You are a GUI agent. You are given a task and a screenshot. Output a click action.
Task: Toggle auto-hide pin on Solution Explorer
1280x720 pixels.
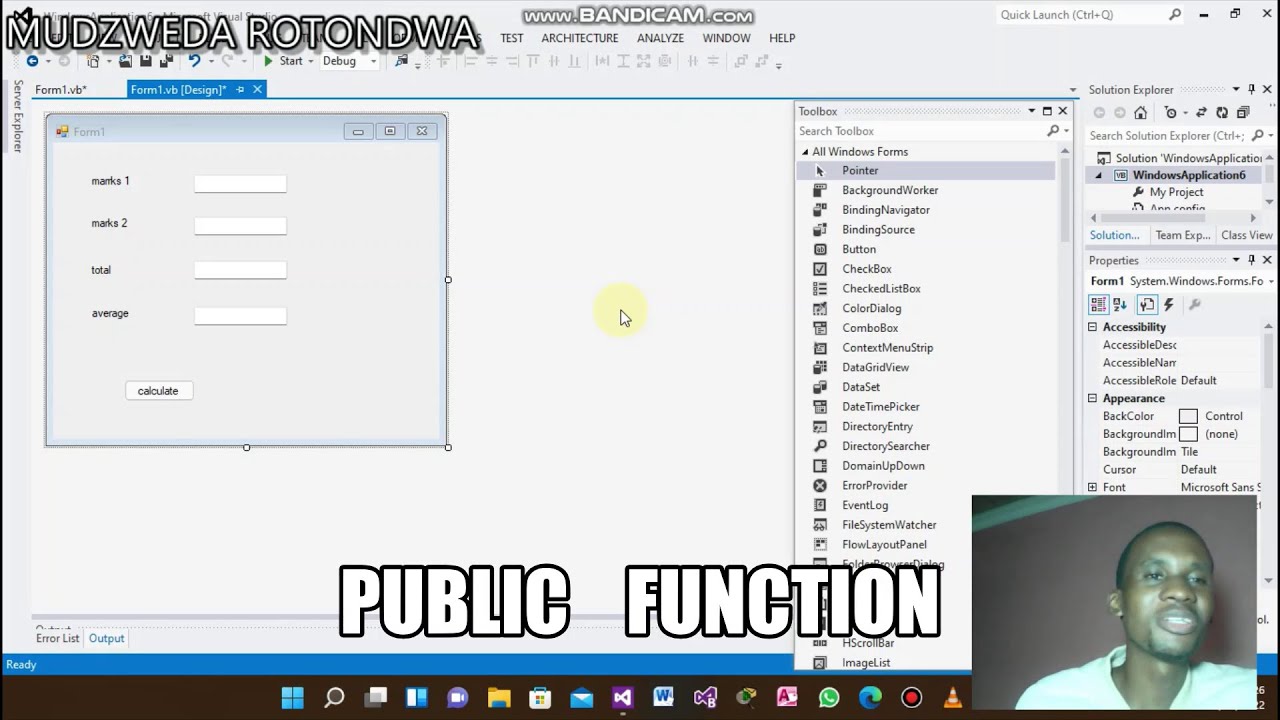1251,90
